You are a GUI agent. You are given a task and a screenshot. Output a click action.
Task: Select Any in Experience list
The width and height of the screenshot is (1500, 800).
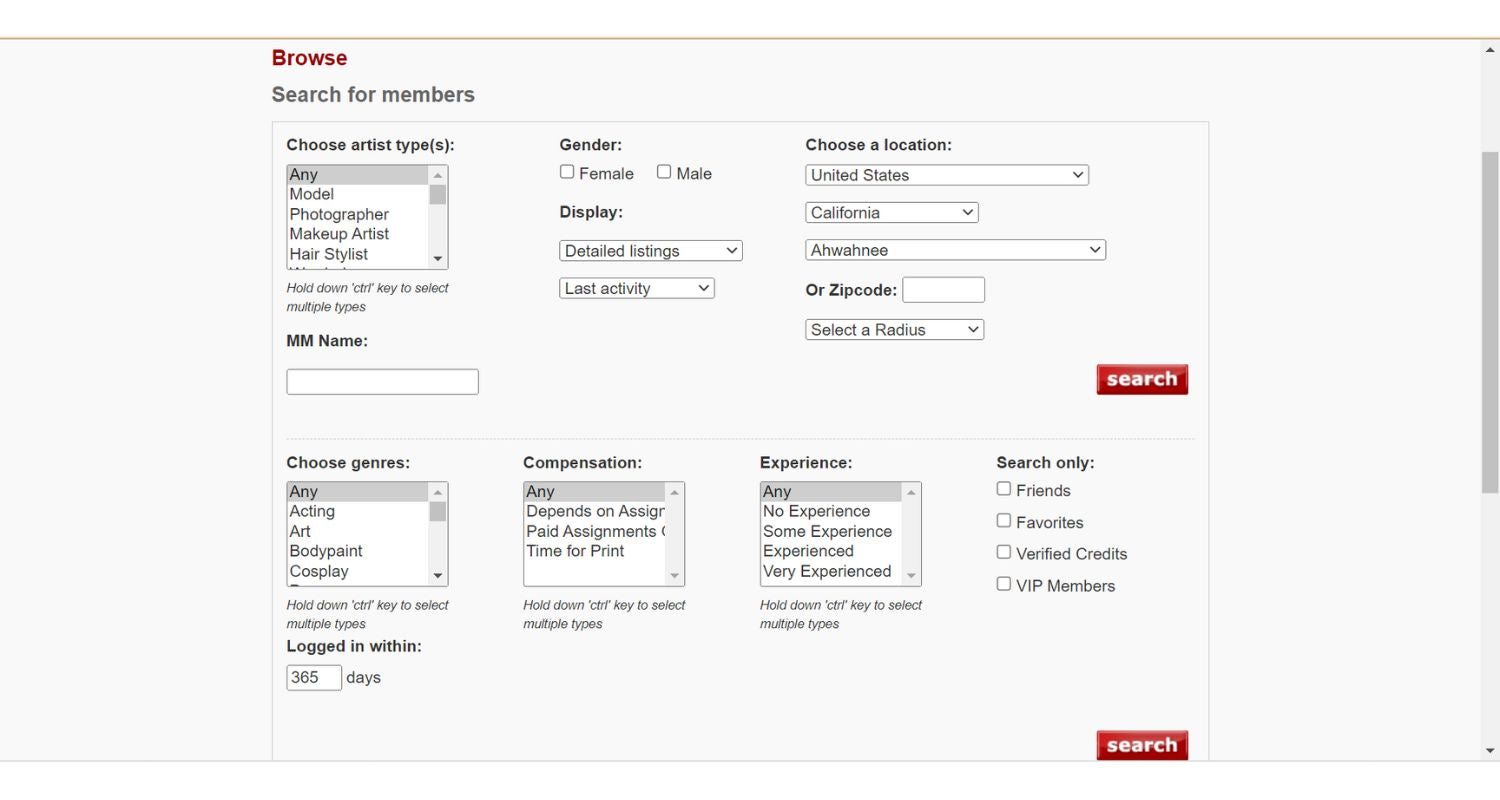[x=831, y=492]
